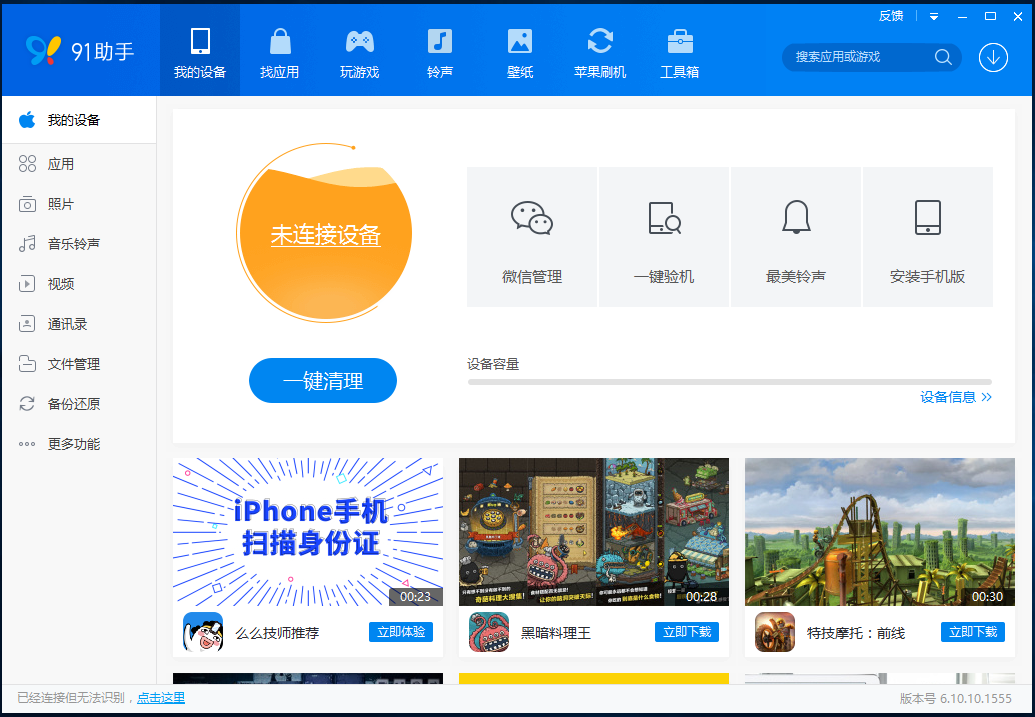Play the 特技摩托：前线 video thumbnail
The image size is (1035, 717).
(880, 532)
